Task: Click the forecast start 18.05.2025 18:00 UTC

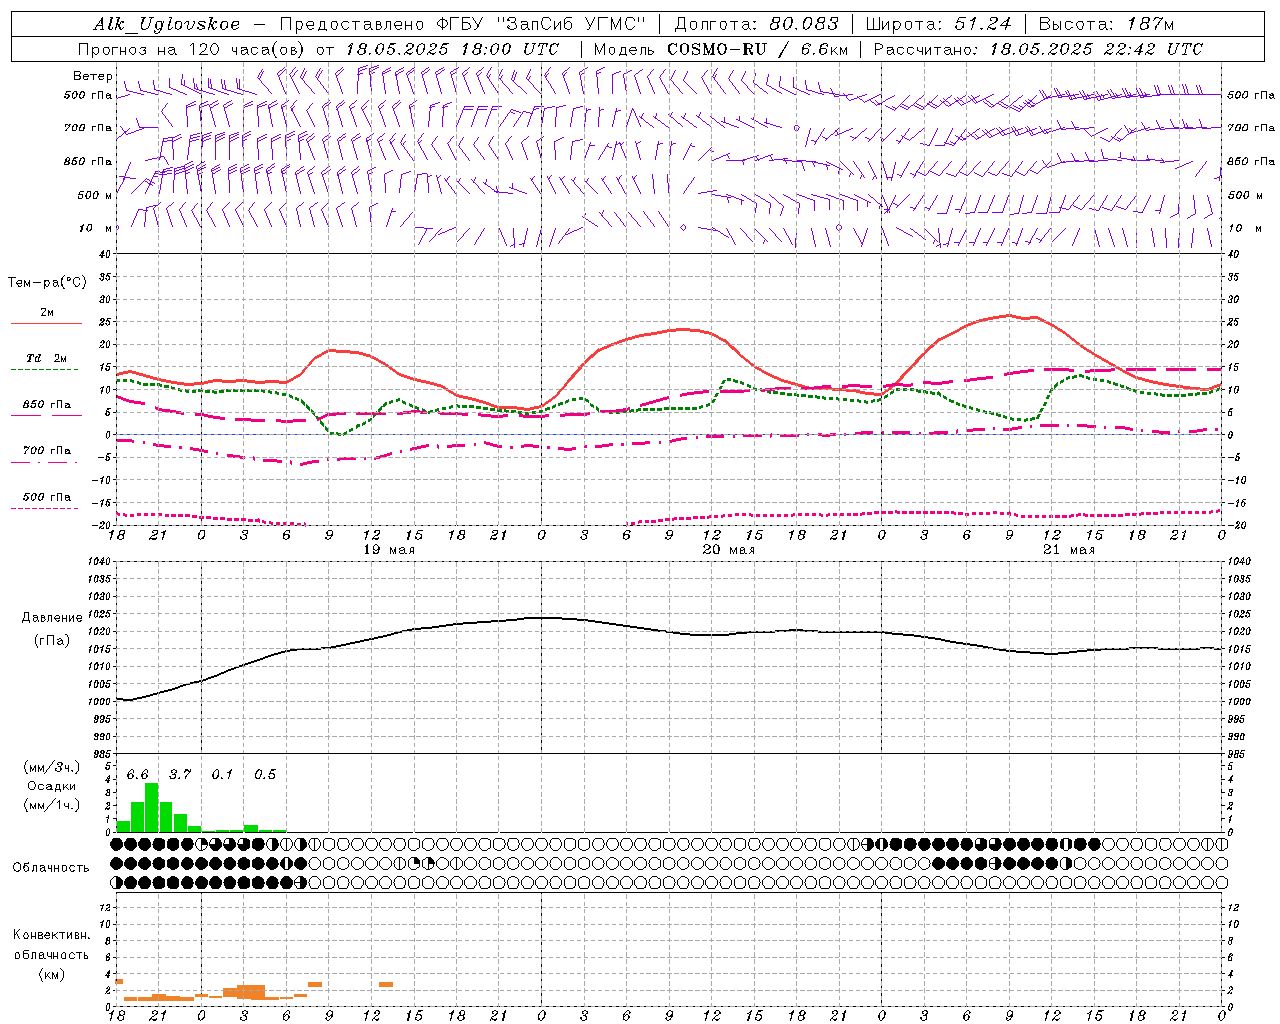Action: pos(452,49)
